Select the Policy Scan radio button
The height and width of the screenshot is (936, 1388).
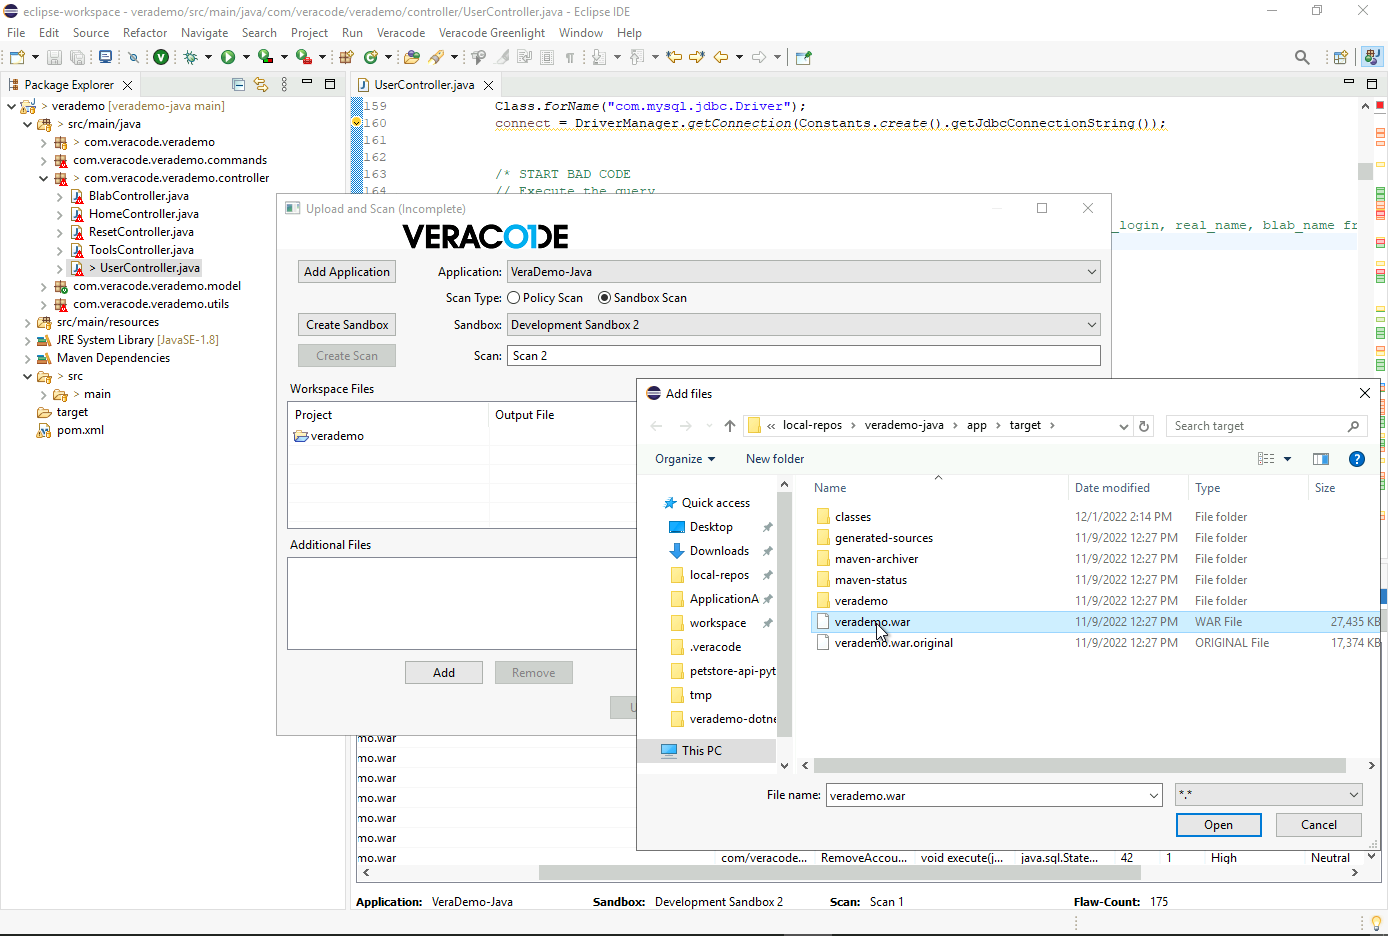point(513,298)
